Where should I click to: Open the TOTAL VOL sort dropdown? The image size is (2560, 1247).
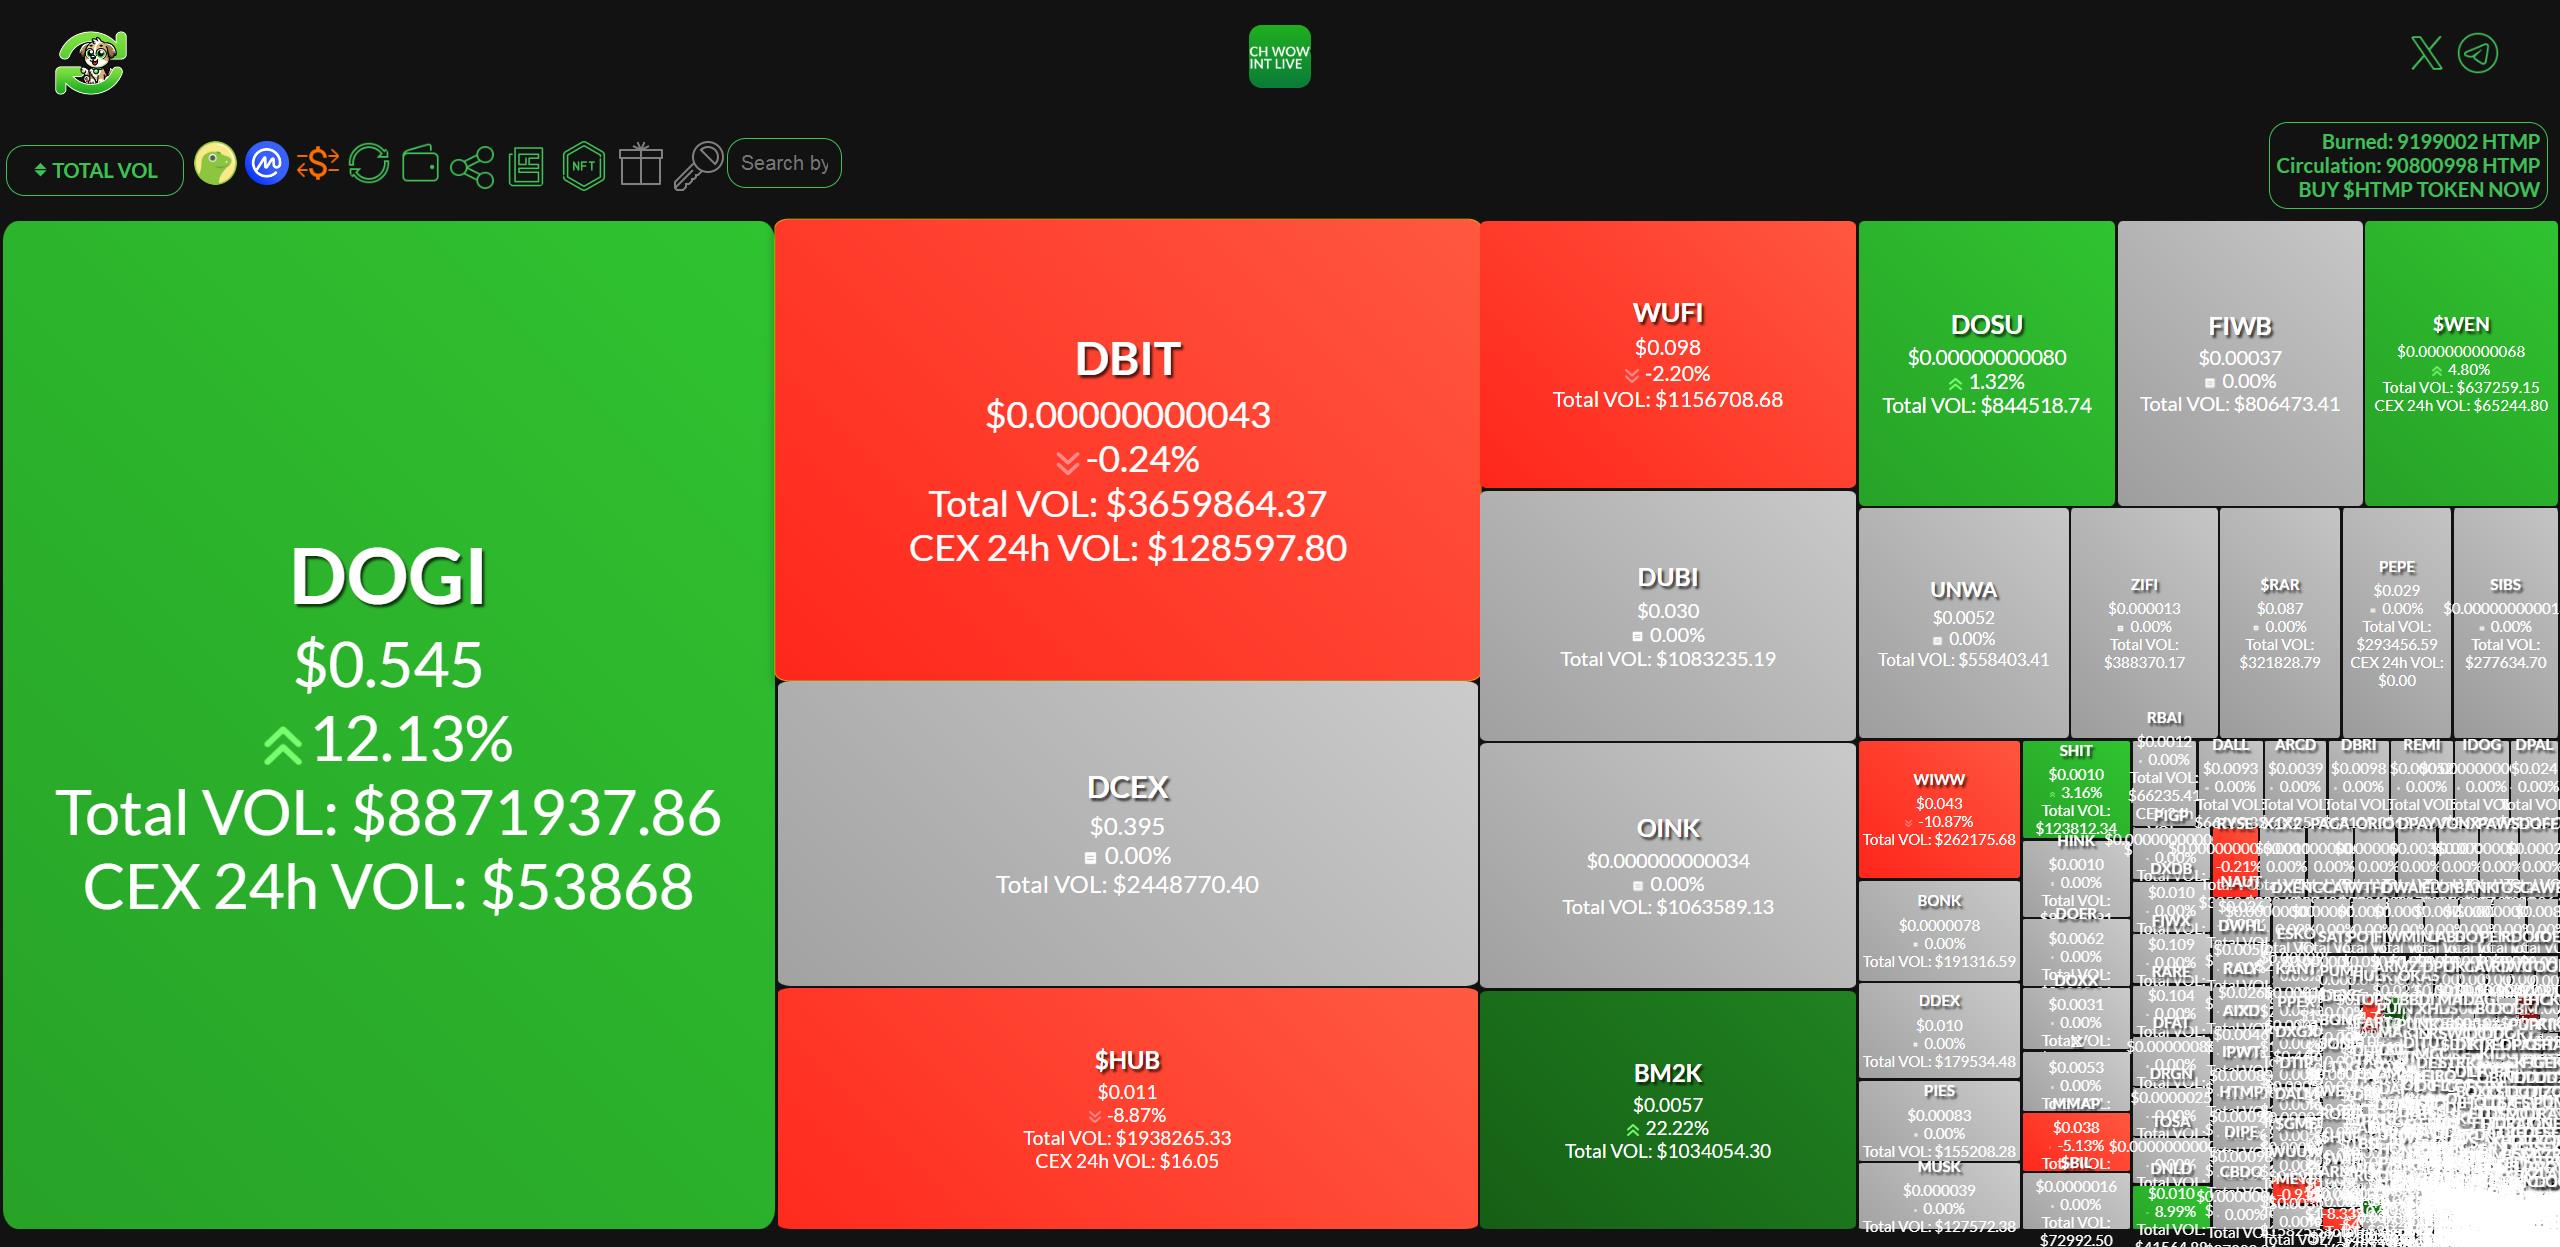point(95,170)
